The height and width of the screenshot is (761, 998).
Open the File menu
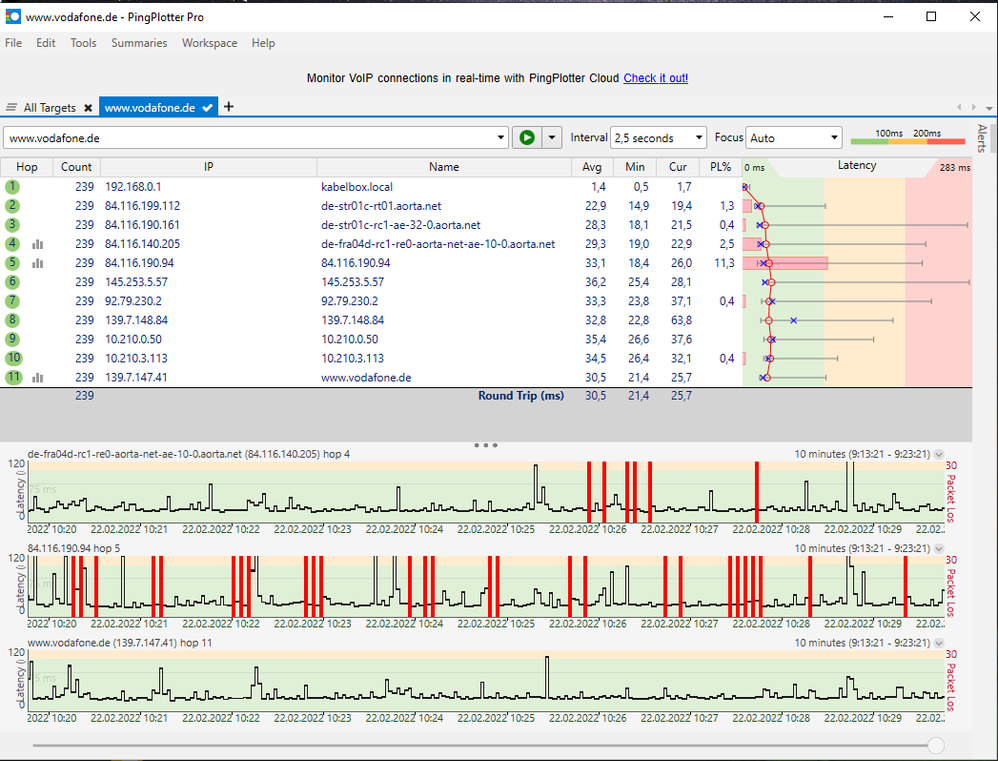13,43
